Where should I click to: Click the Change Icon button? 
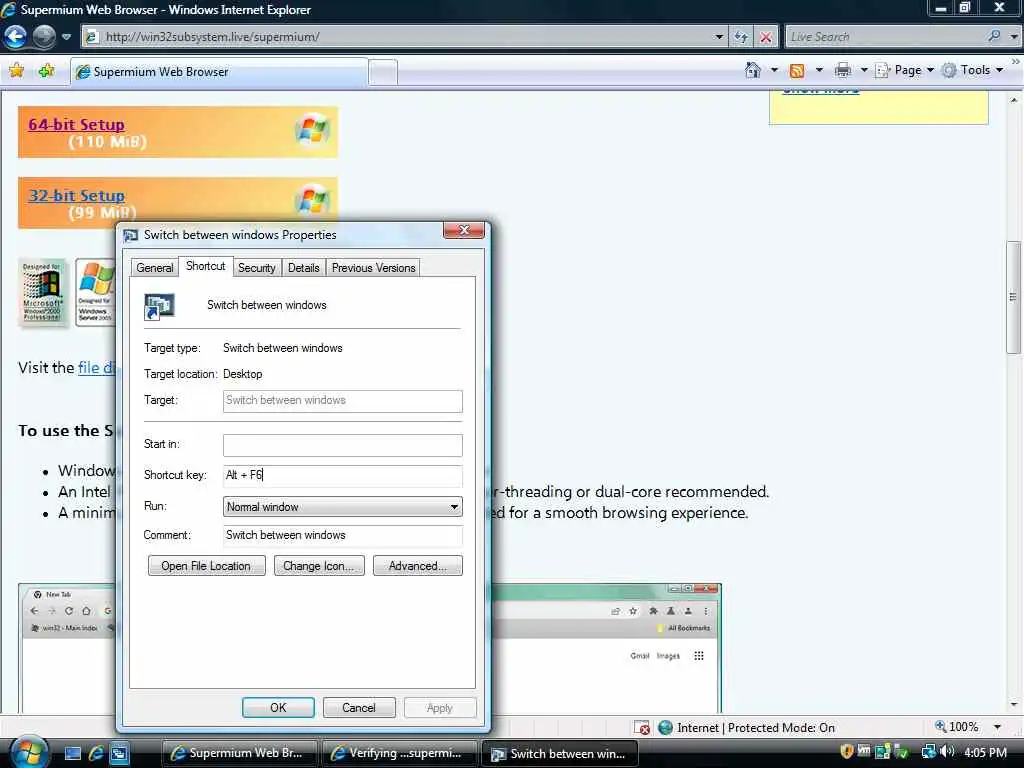319,566
